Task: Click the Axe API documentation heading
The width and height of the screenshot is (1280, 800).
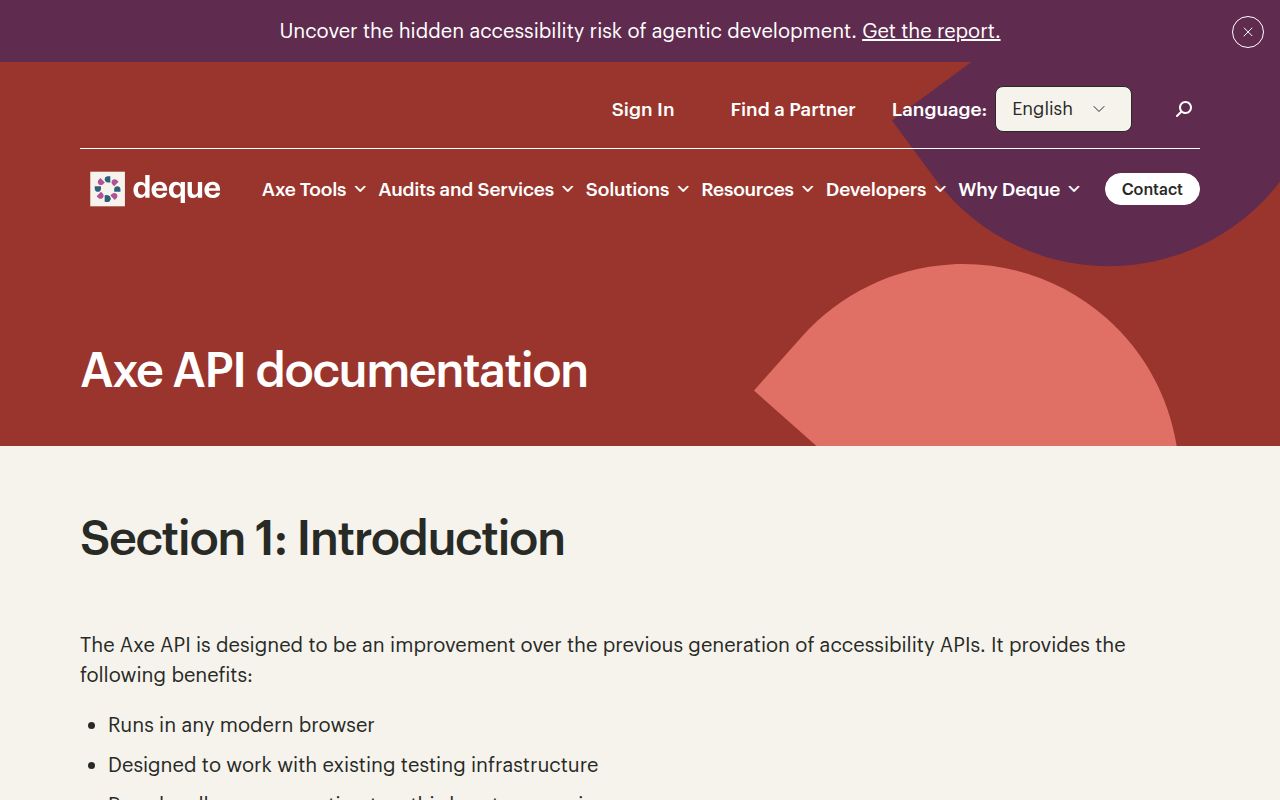Action: (334, 370)
